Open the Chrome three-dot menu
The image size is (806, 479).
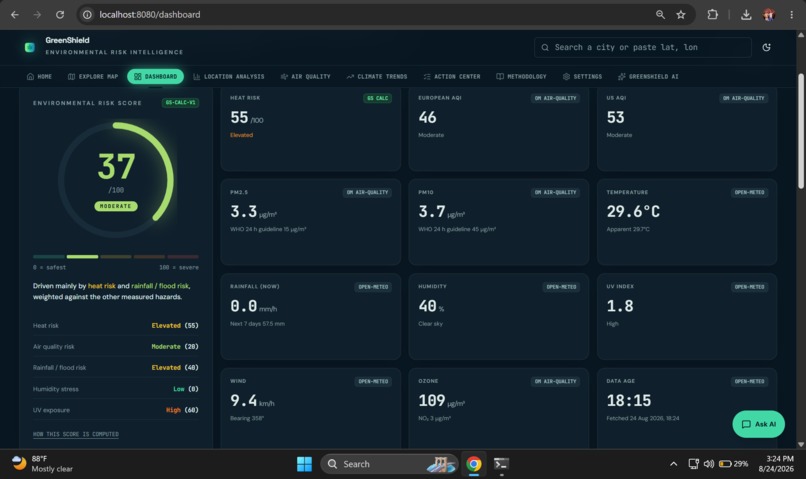(792, 15)
